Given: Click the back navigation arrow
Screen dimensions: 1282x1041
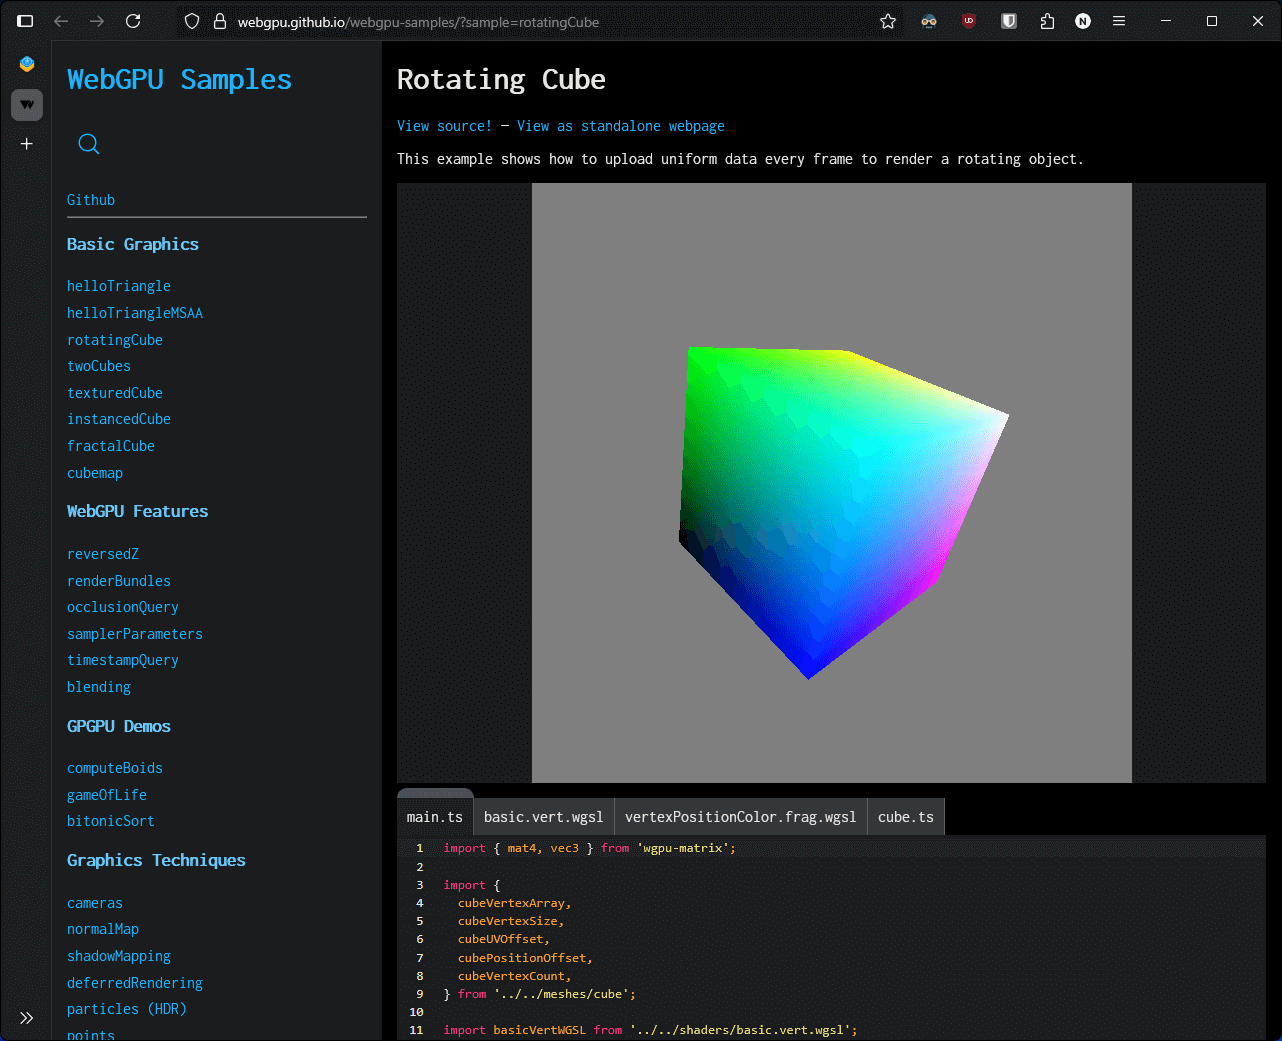Looking at the screenshot, I should pyautogui.click(x=63, y=20).
